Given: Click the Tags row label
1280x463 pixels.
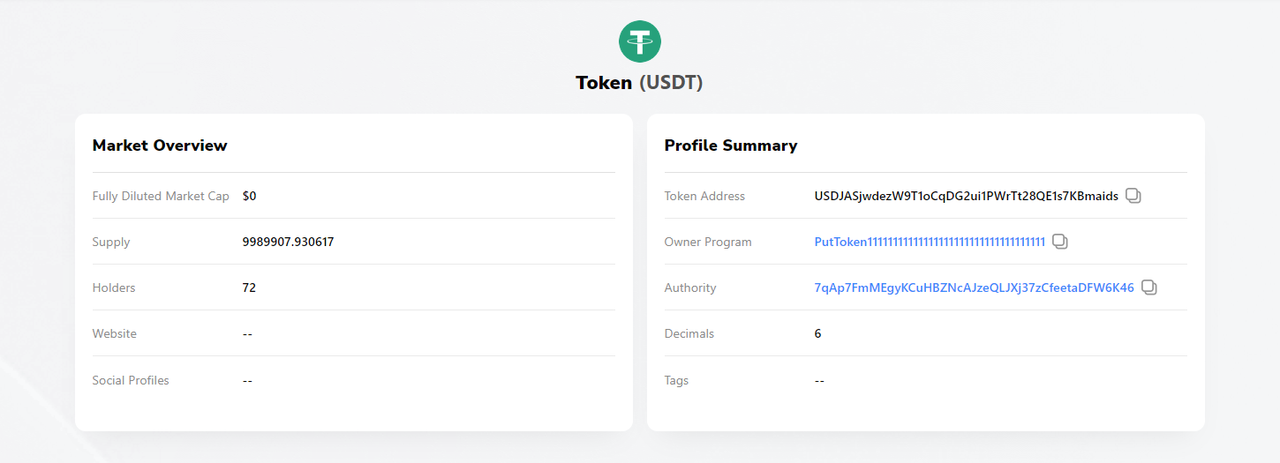Looking at the screenshot, I should (x=676, y=380).
